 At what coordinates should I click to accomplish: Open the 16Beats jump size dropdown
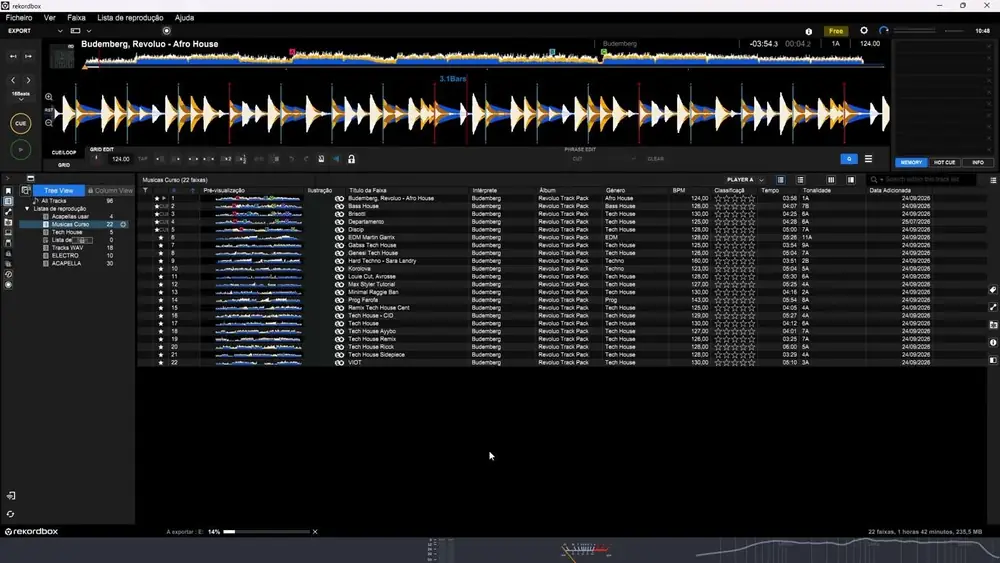(20, 96)
